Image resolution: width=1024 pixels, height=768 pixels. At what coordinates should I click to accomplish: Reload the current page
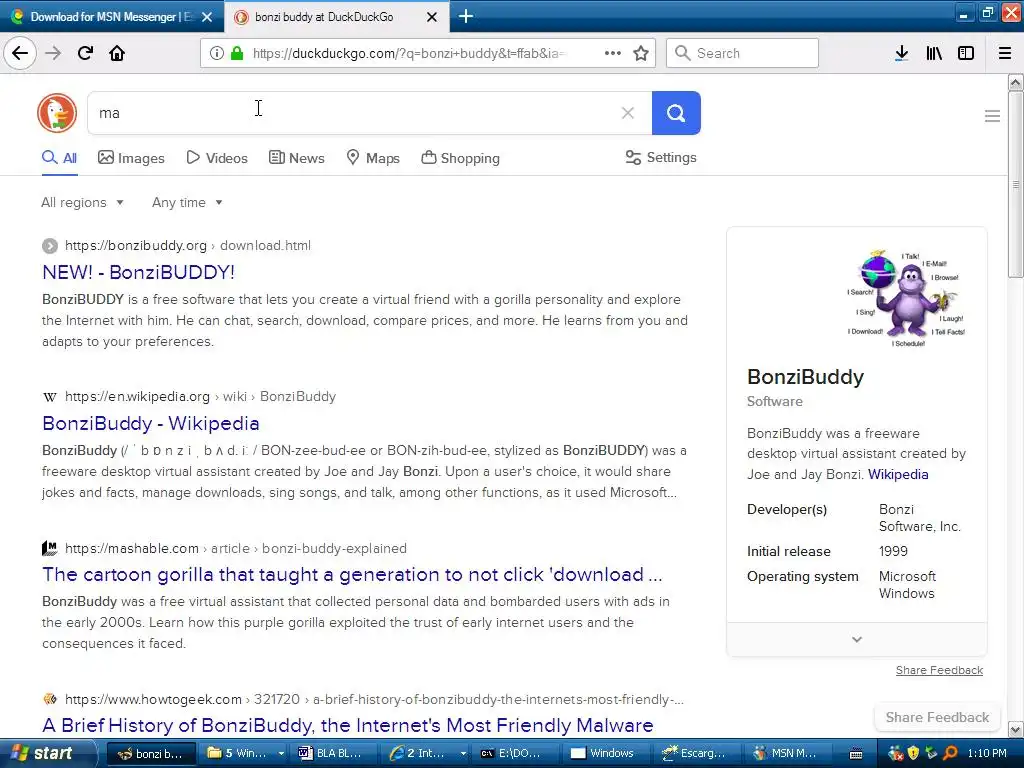(85, 53)
